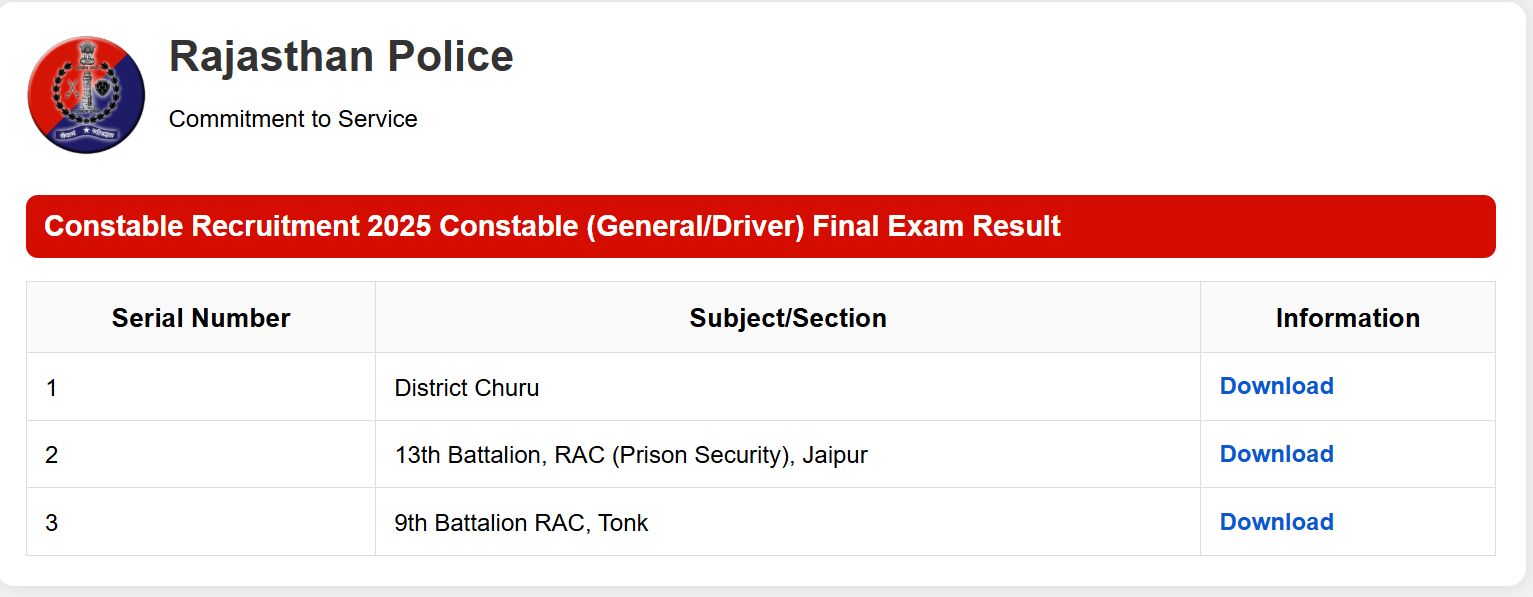Click "(Prison Security)" in the second row
This screenshot has height=597, width=1533.
703,455
